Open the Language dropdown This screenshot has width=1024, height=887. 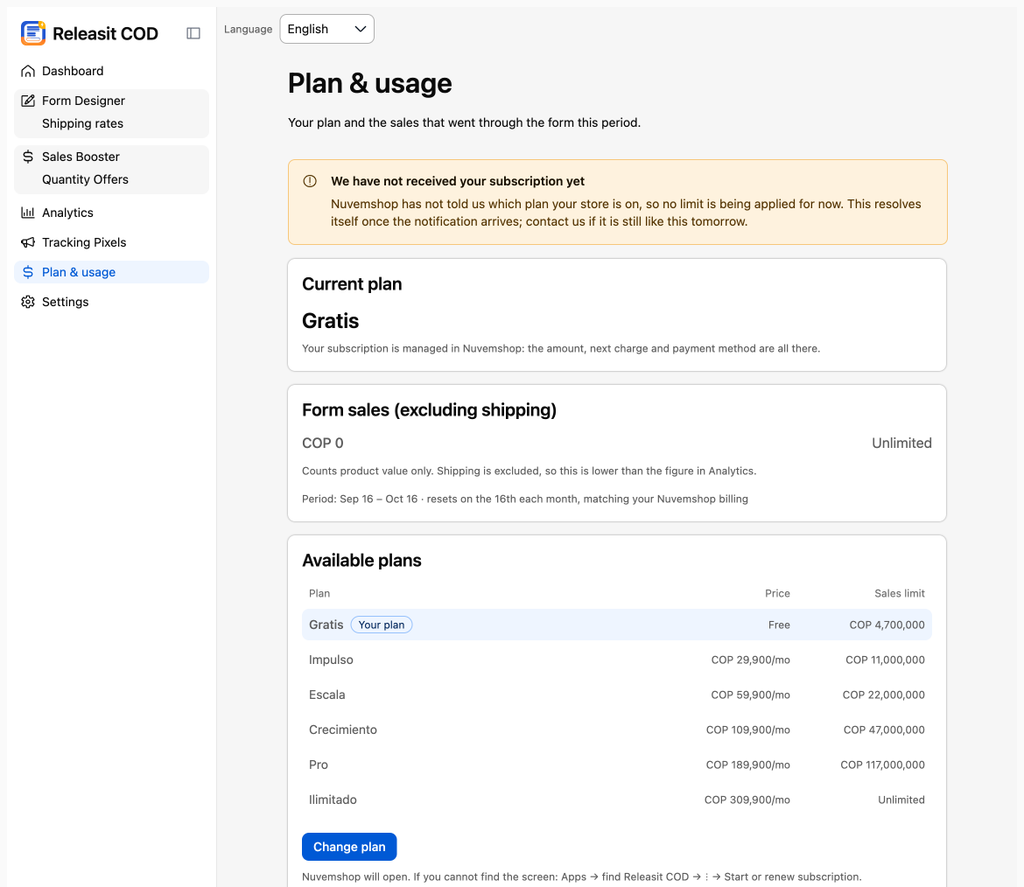click(327, 29)
